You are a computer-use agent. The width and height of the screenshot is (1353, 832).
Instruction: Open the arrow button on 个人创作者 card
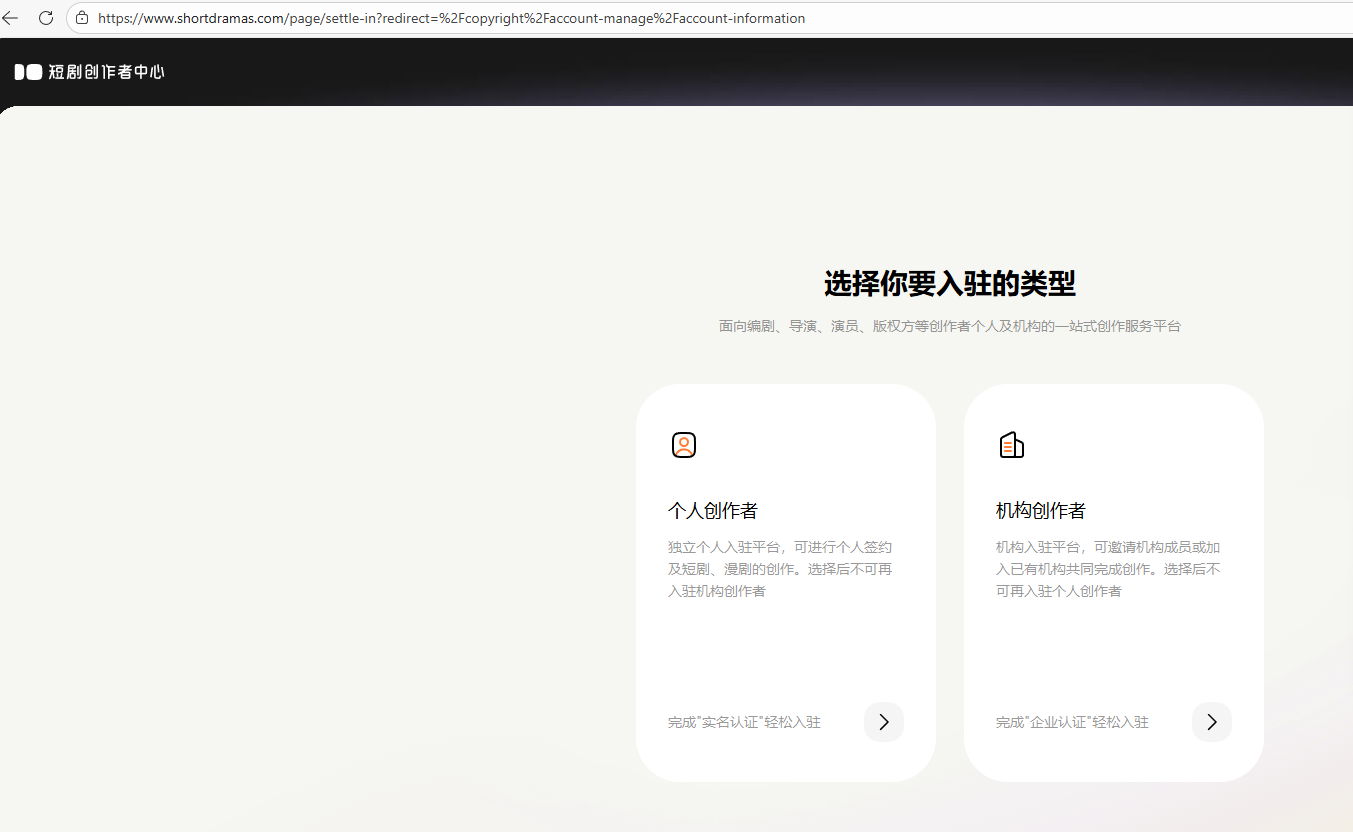point(884,722)
